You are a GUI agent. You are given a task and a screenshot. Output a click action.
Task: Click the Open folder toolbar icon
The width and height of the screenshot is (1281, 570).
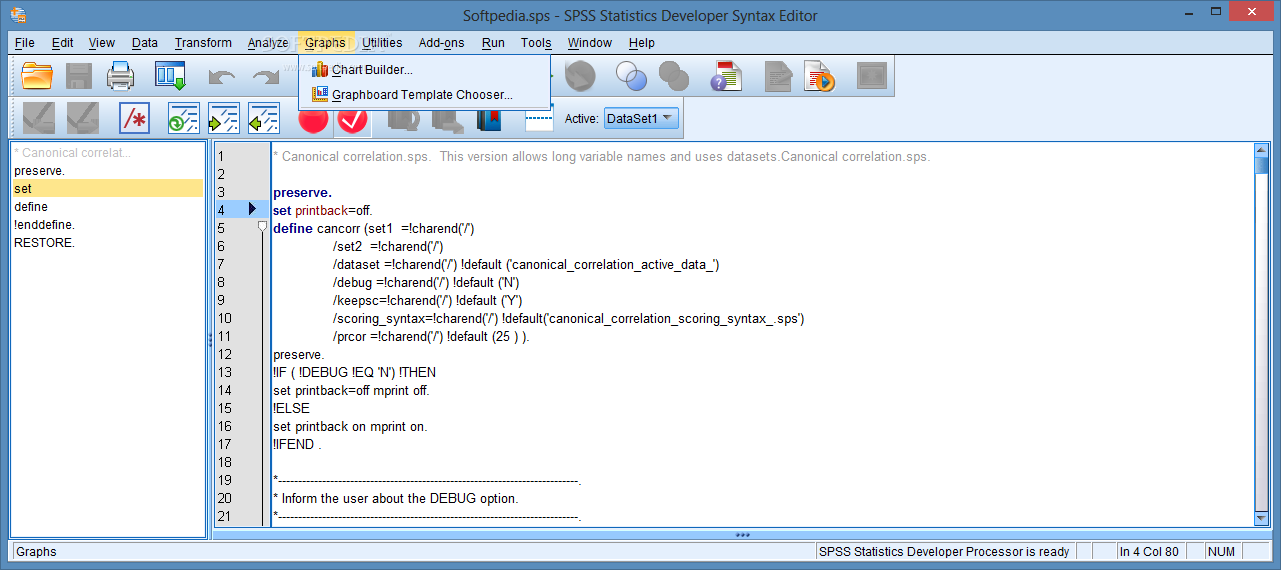(37, 76)
